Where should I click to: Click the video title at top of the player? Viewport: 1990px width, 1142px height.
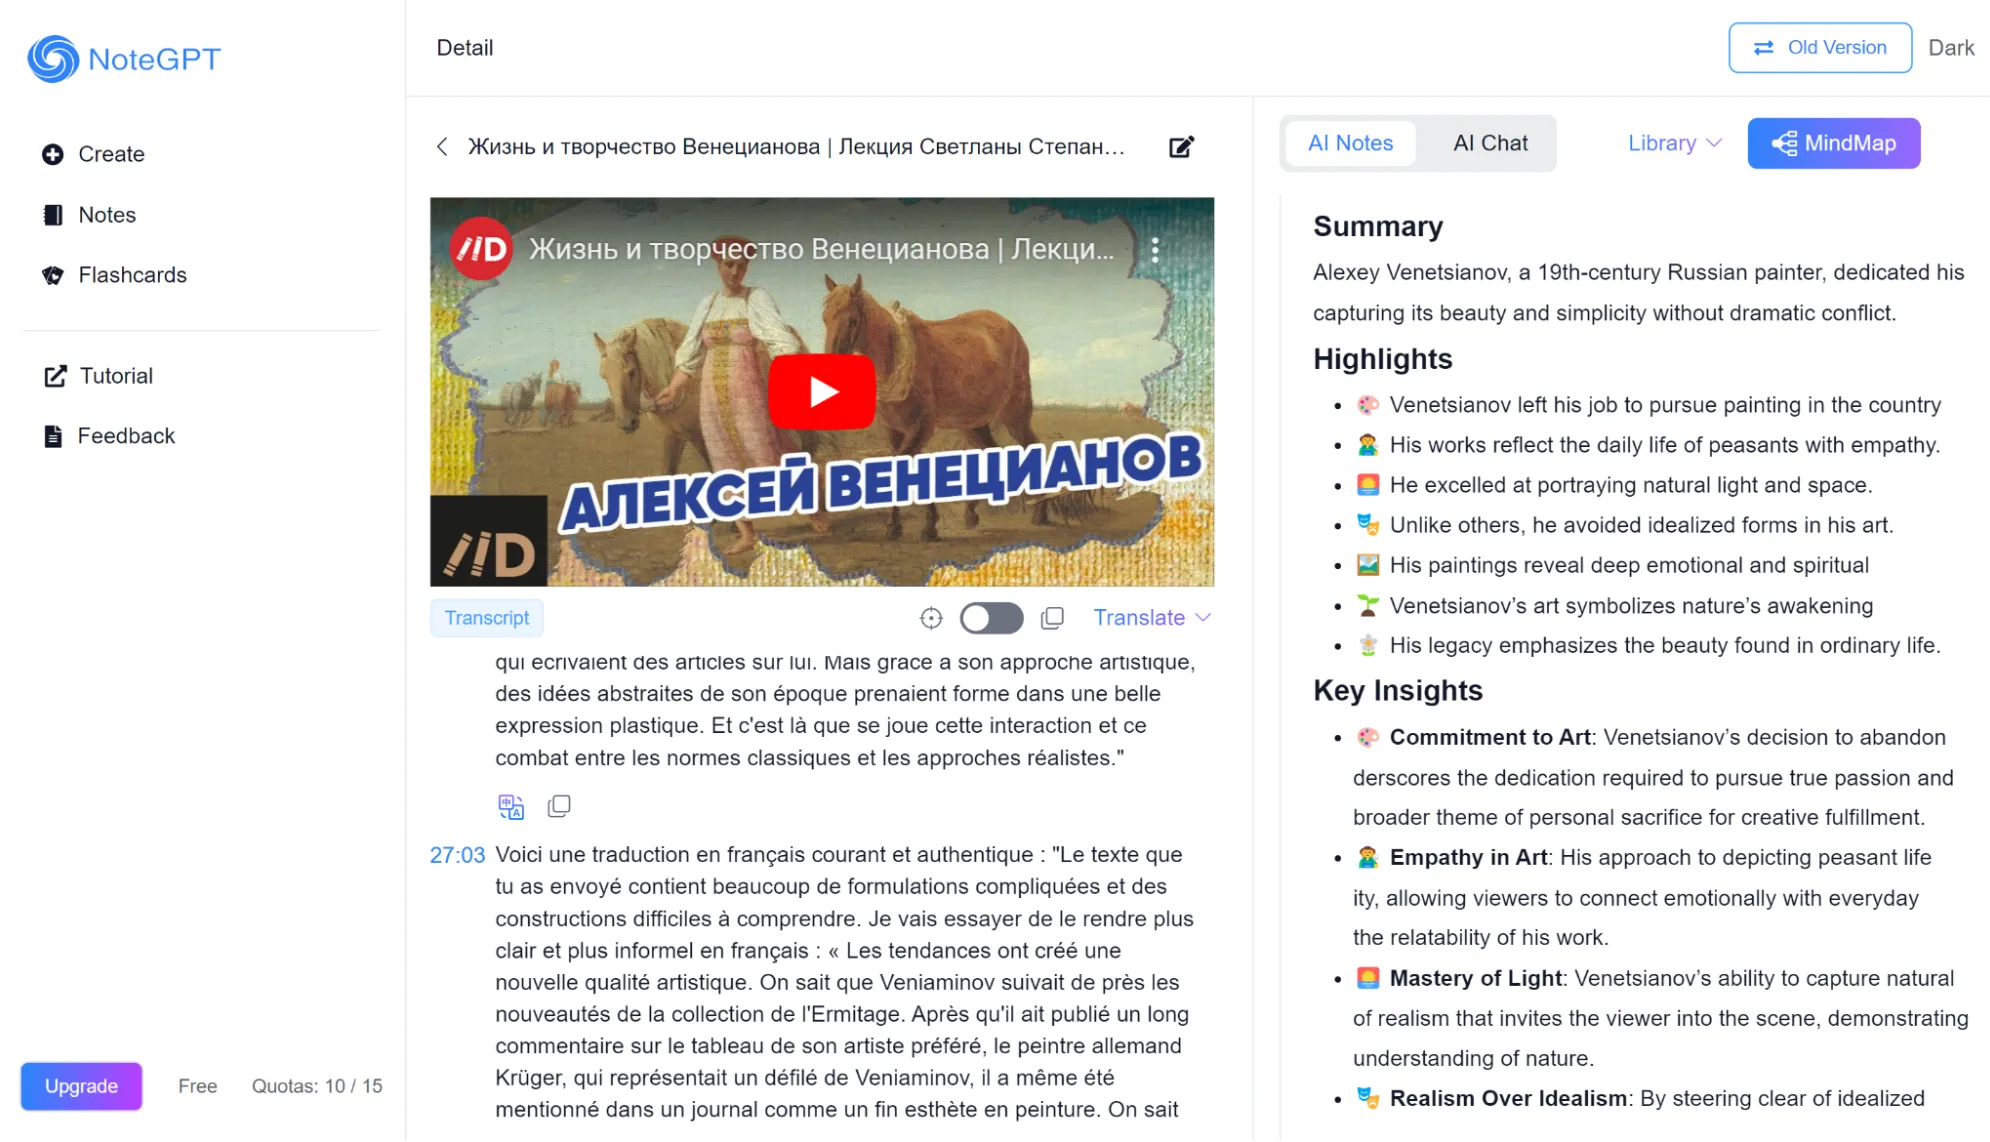point(821,249)
